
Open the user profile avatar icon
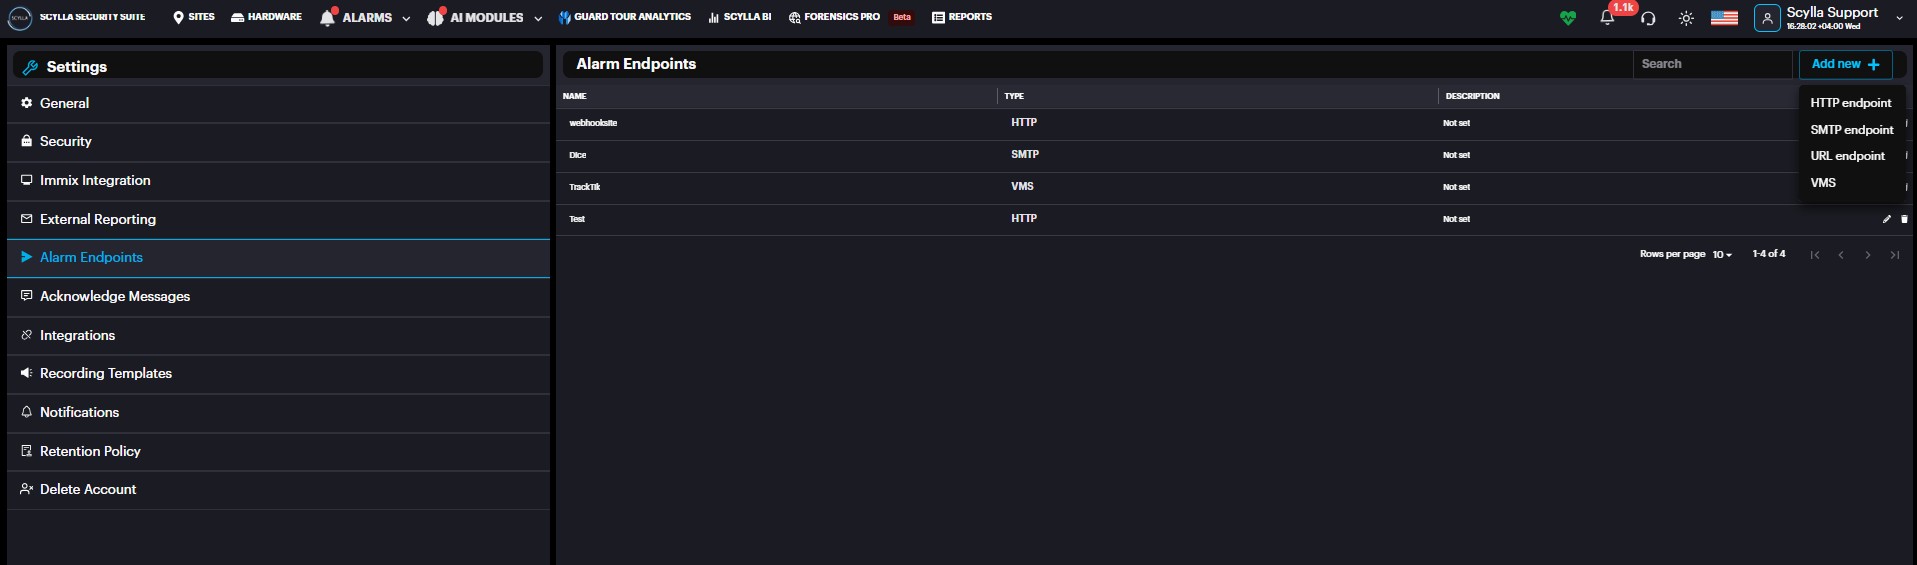[x=1767, y=18]
